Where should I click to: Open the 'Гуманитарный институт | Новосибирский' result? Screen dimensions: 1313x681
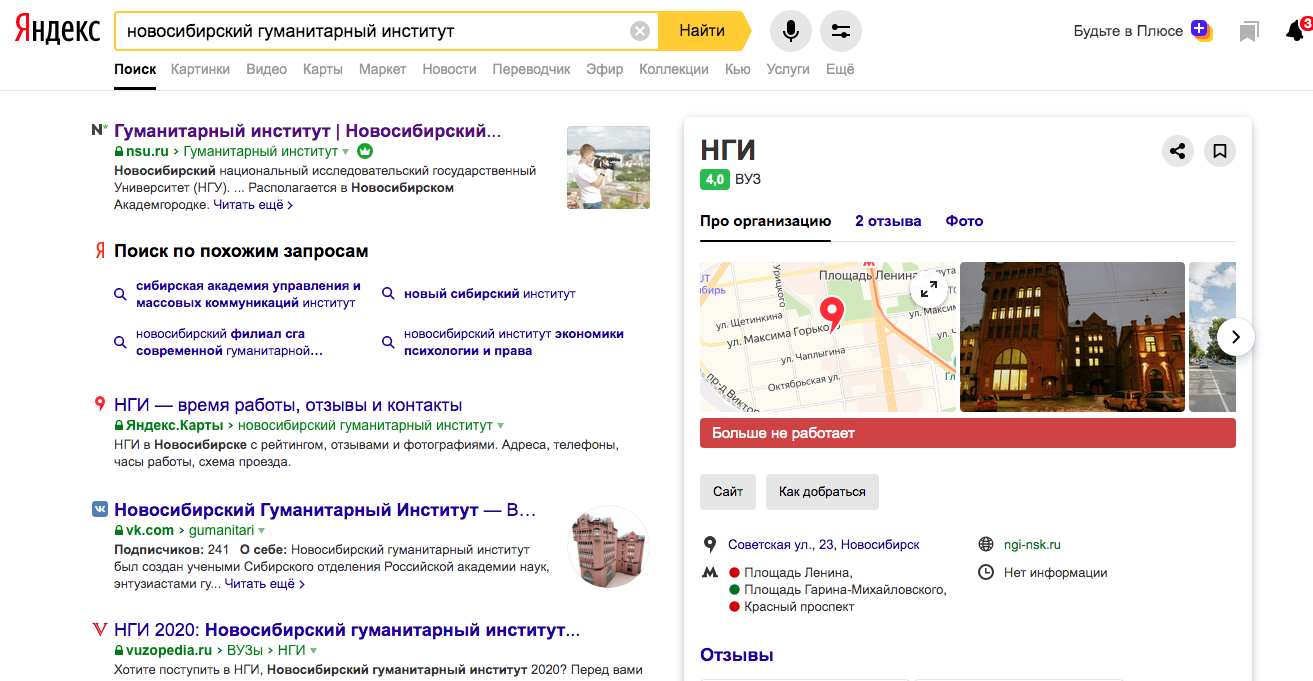click(307, 131)
